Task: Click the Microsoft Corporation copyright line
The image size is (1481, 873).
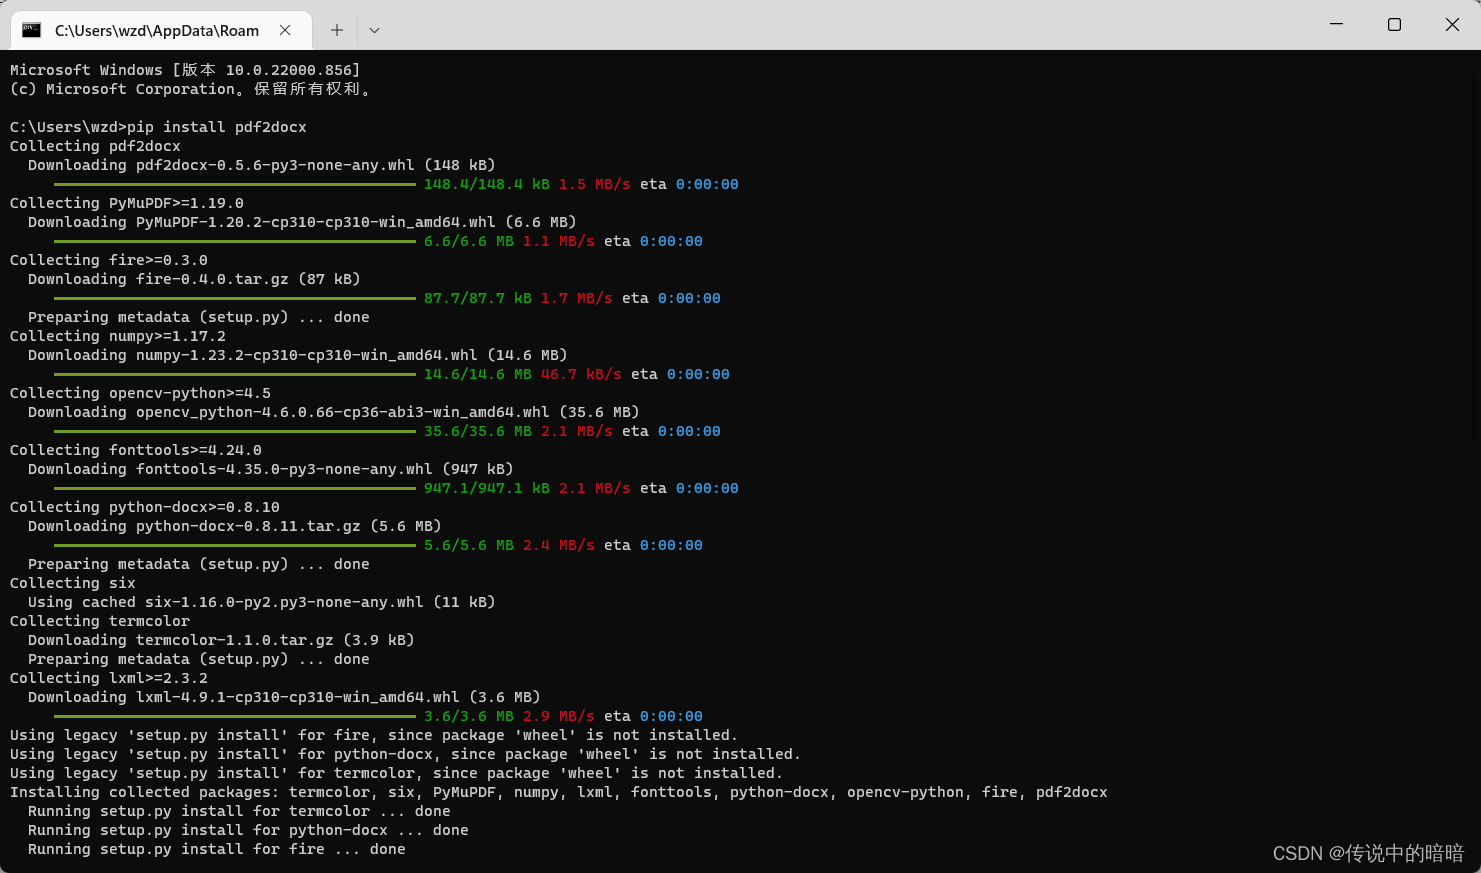Action: tap(192, 89)
